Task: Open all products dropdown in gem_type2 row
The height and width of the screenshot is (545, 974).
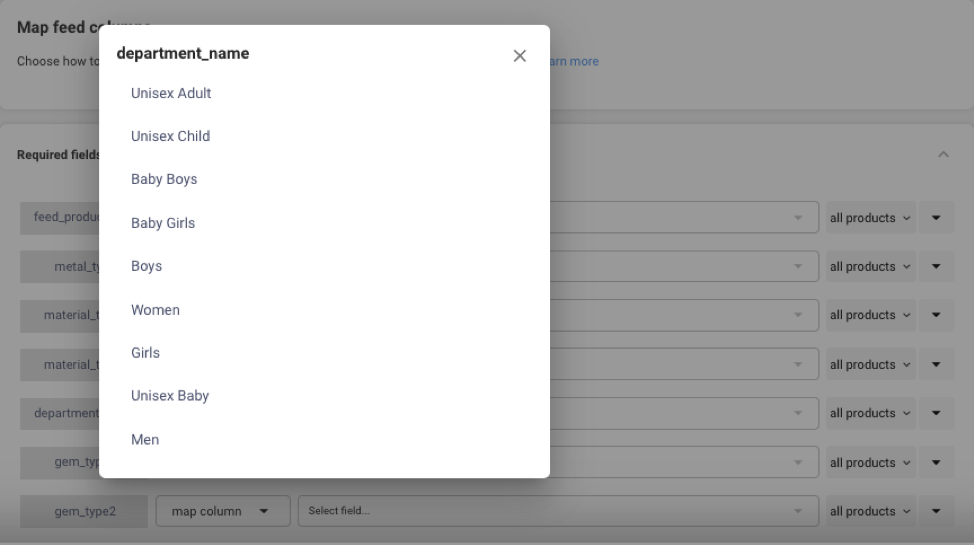Action: 870,511
